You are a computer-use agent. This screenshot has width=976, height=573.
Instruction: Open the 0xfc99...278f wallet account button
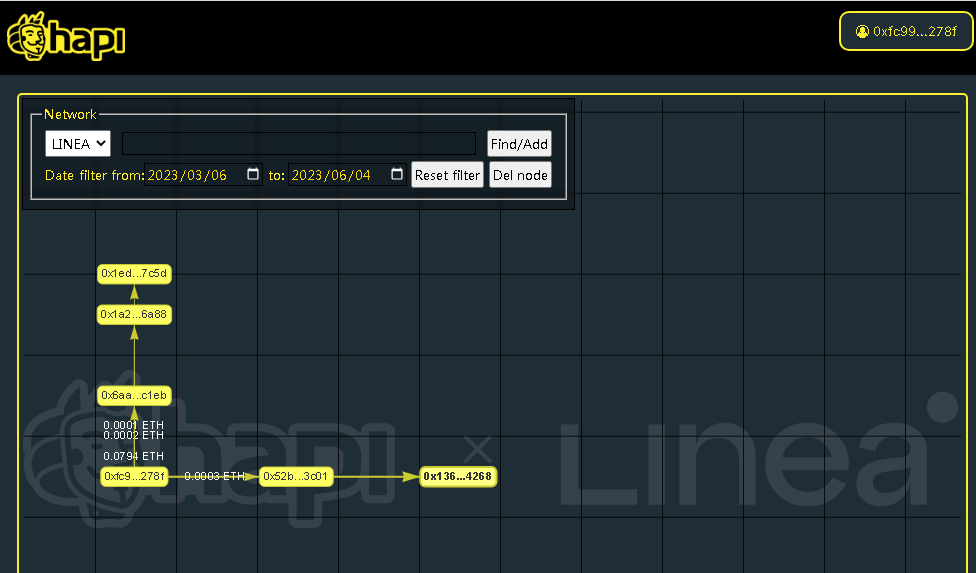pyautogui.click(x=906, y=31)
